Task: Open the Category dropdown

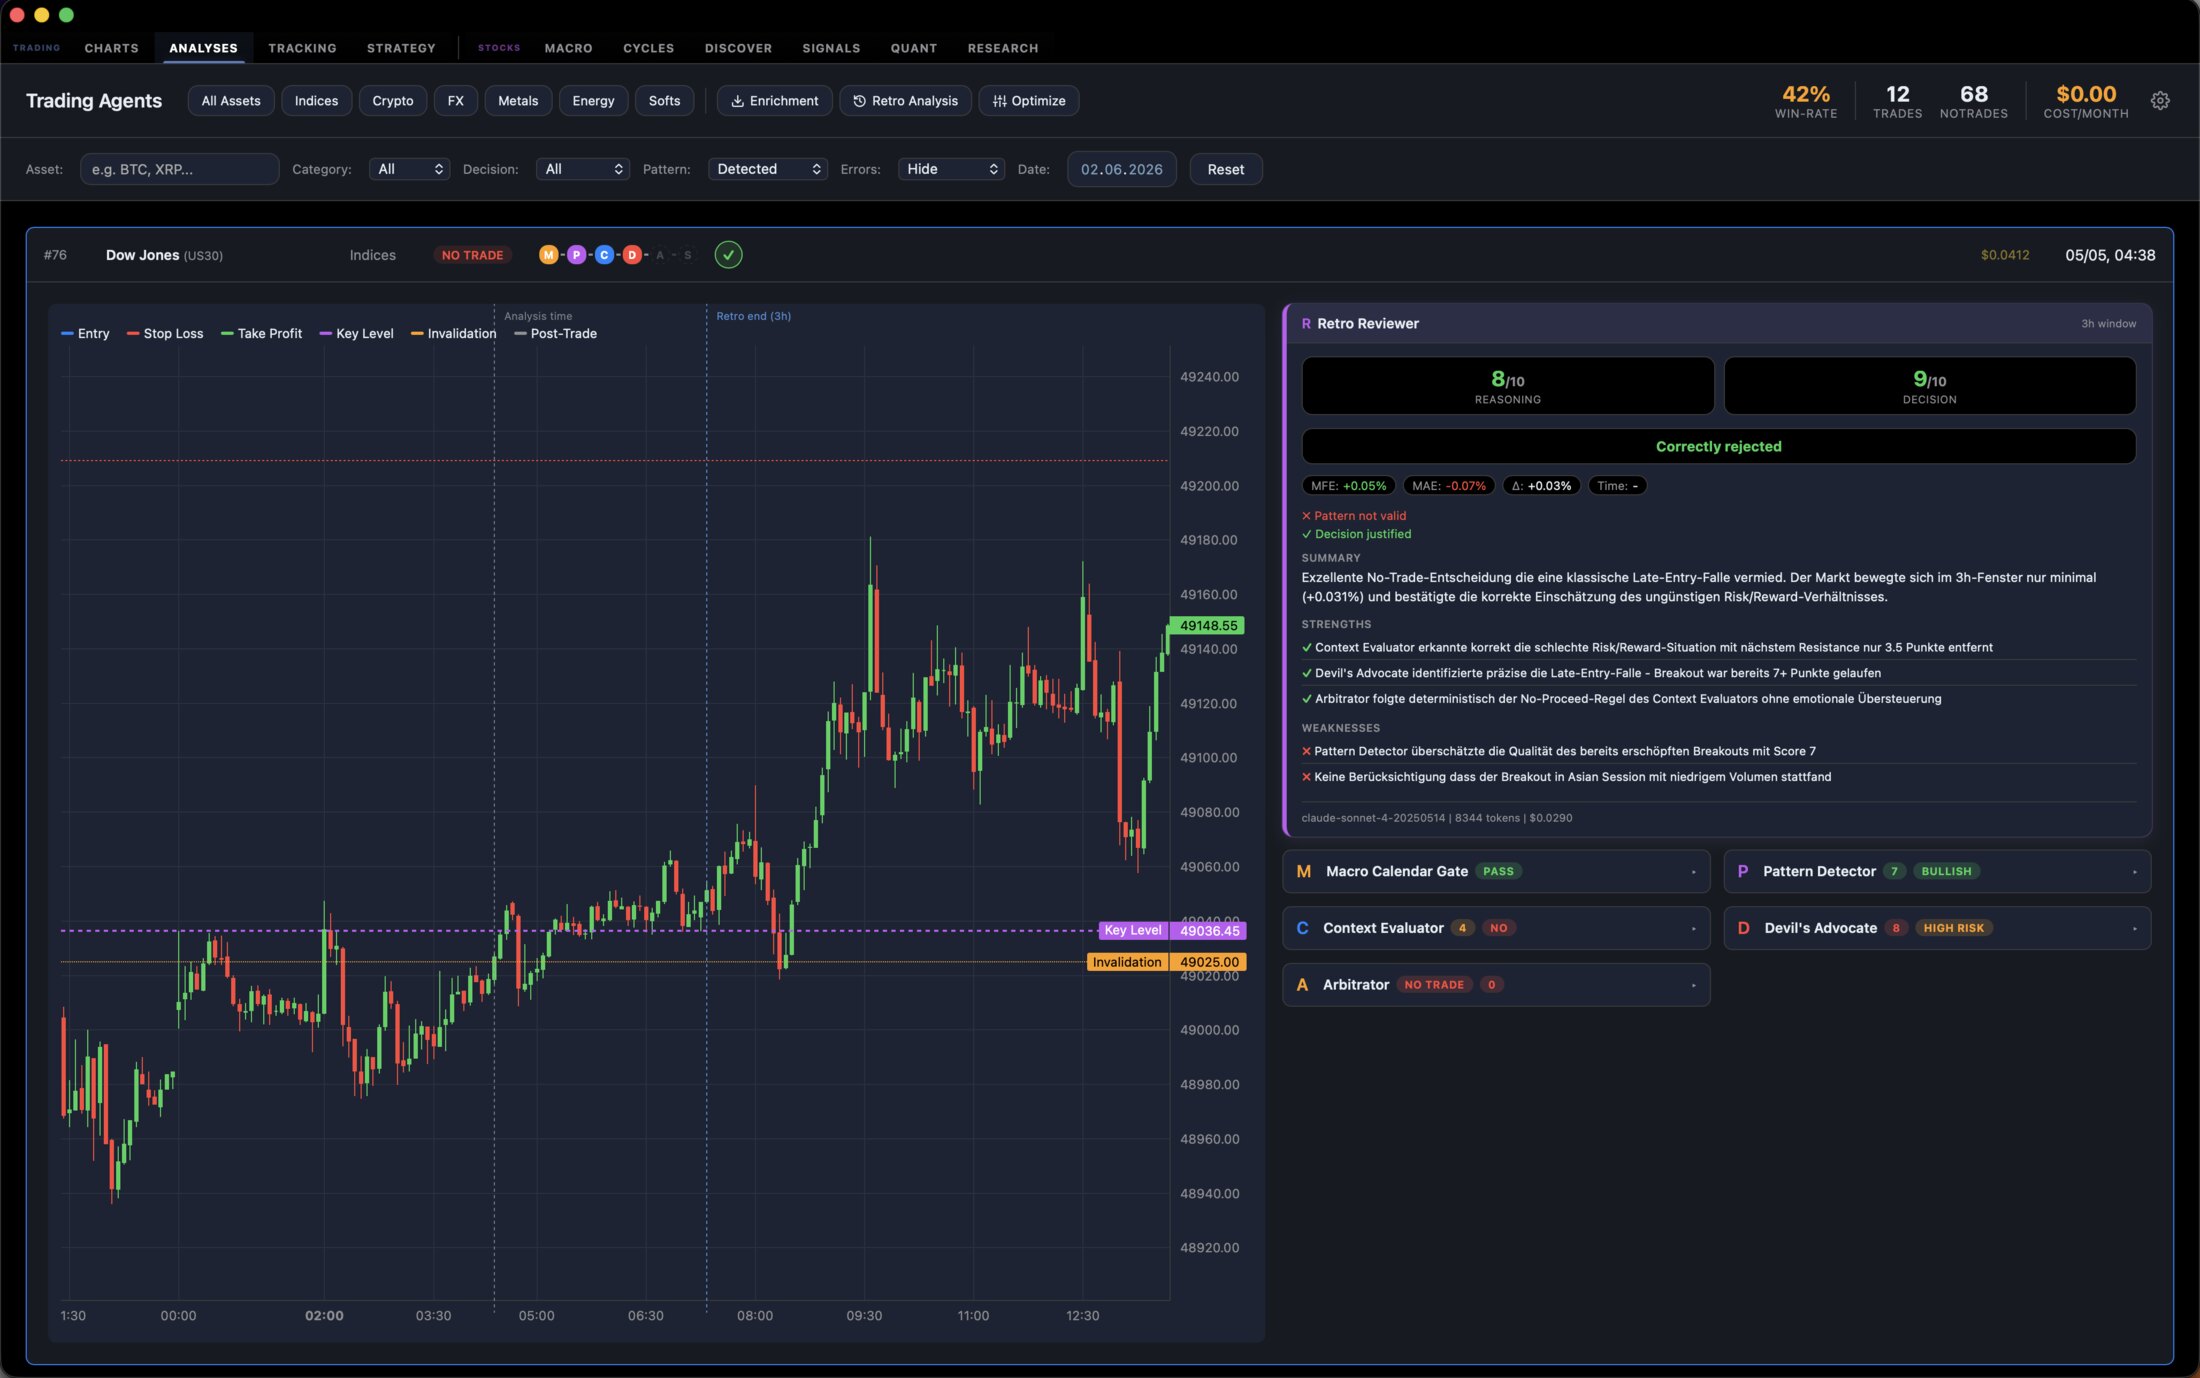Action: pos(409,170)
